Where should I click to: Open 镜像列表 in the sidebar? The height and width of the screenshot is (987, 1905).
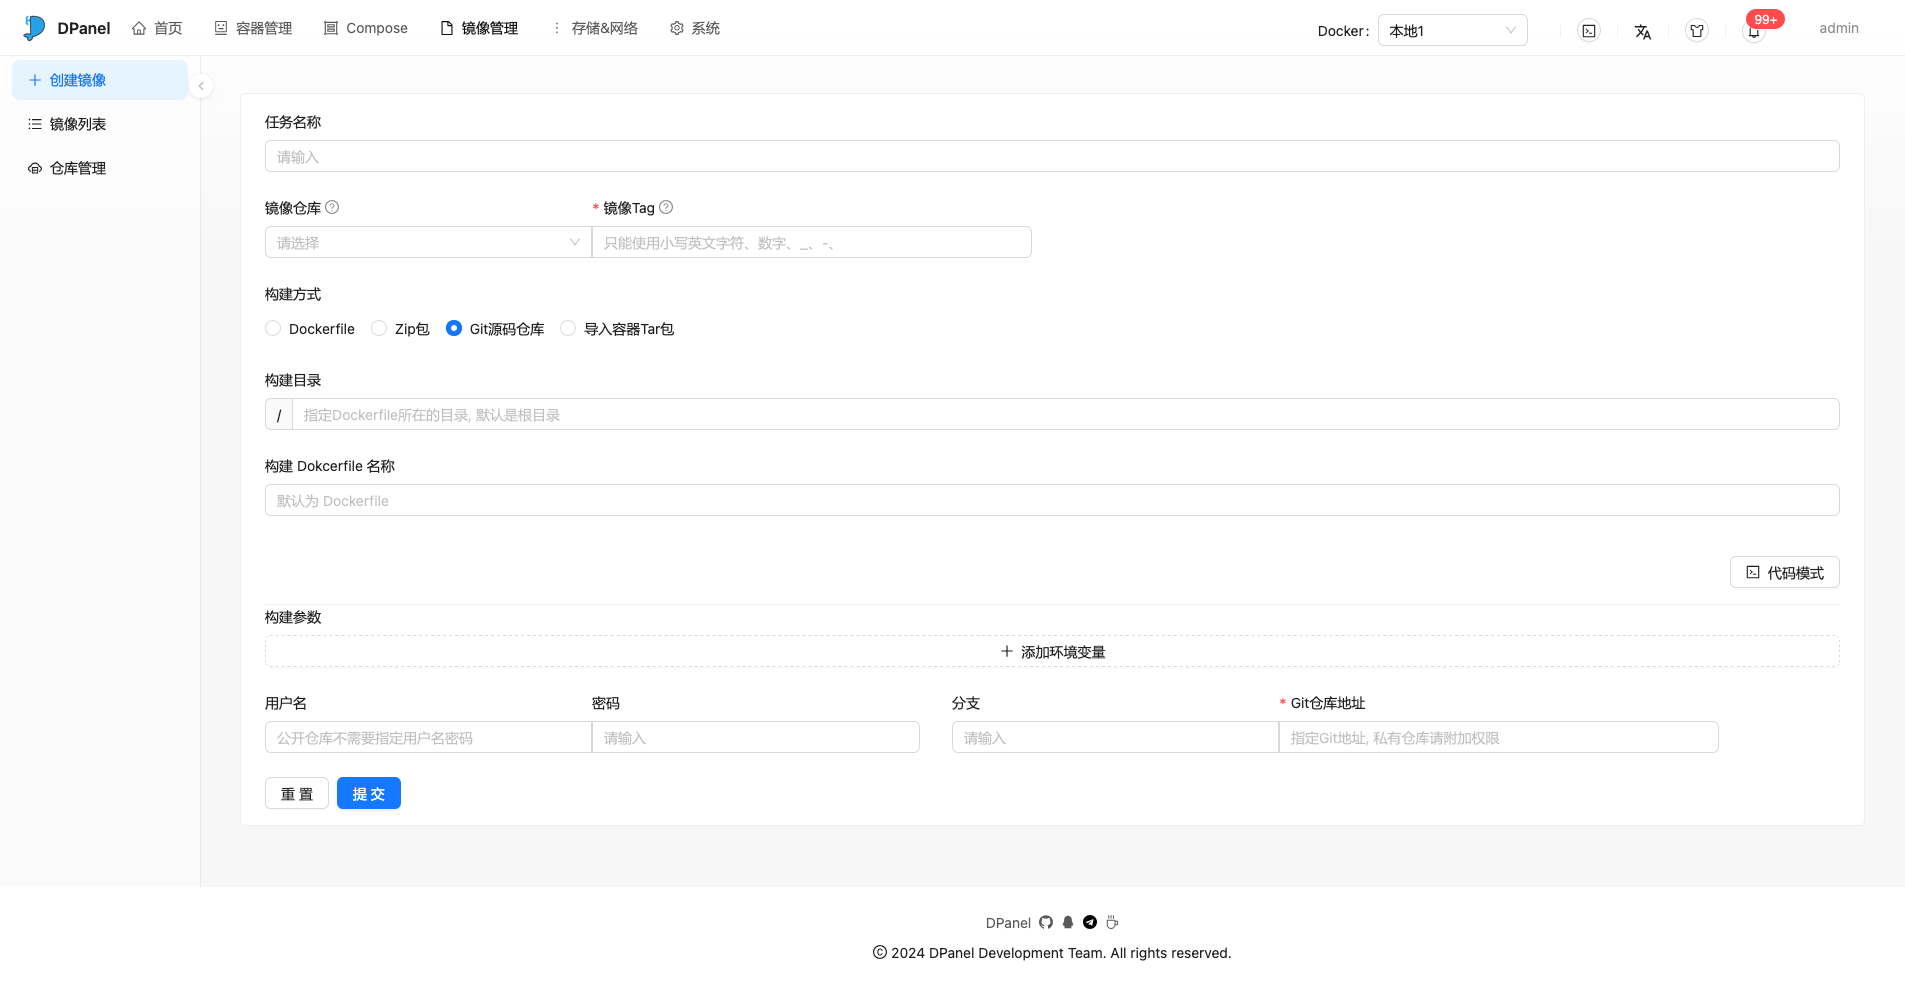tap(78, 124)
